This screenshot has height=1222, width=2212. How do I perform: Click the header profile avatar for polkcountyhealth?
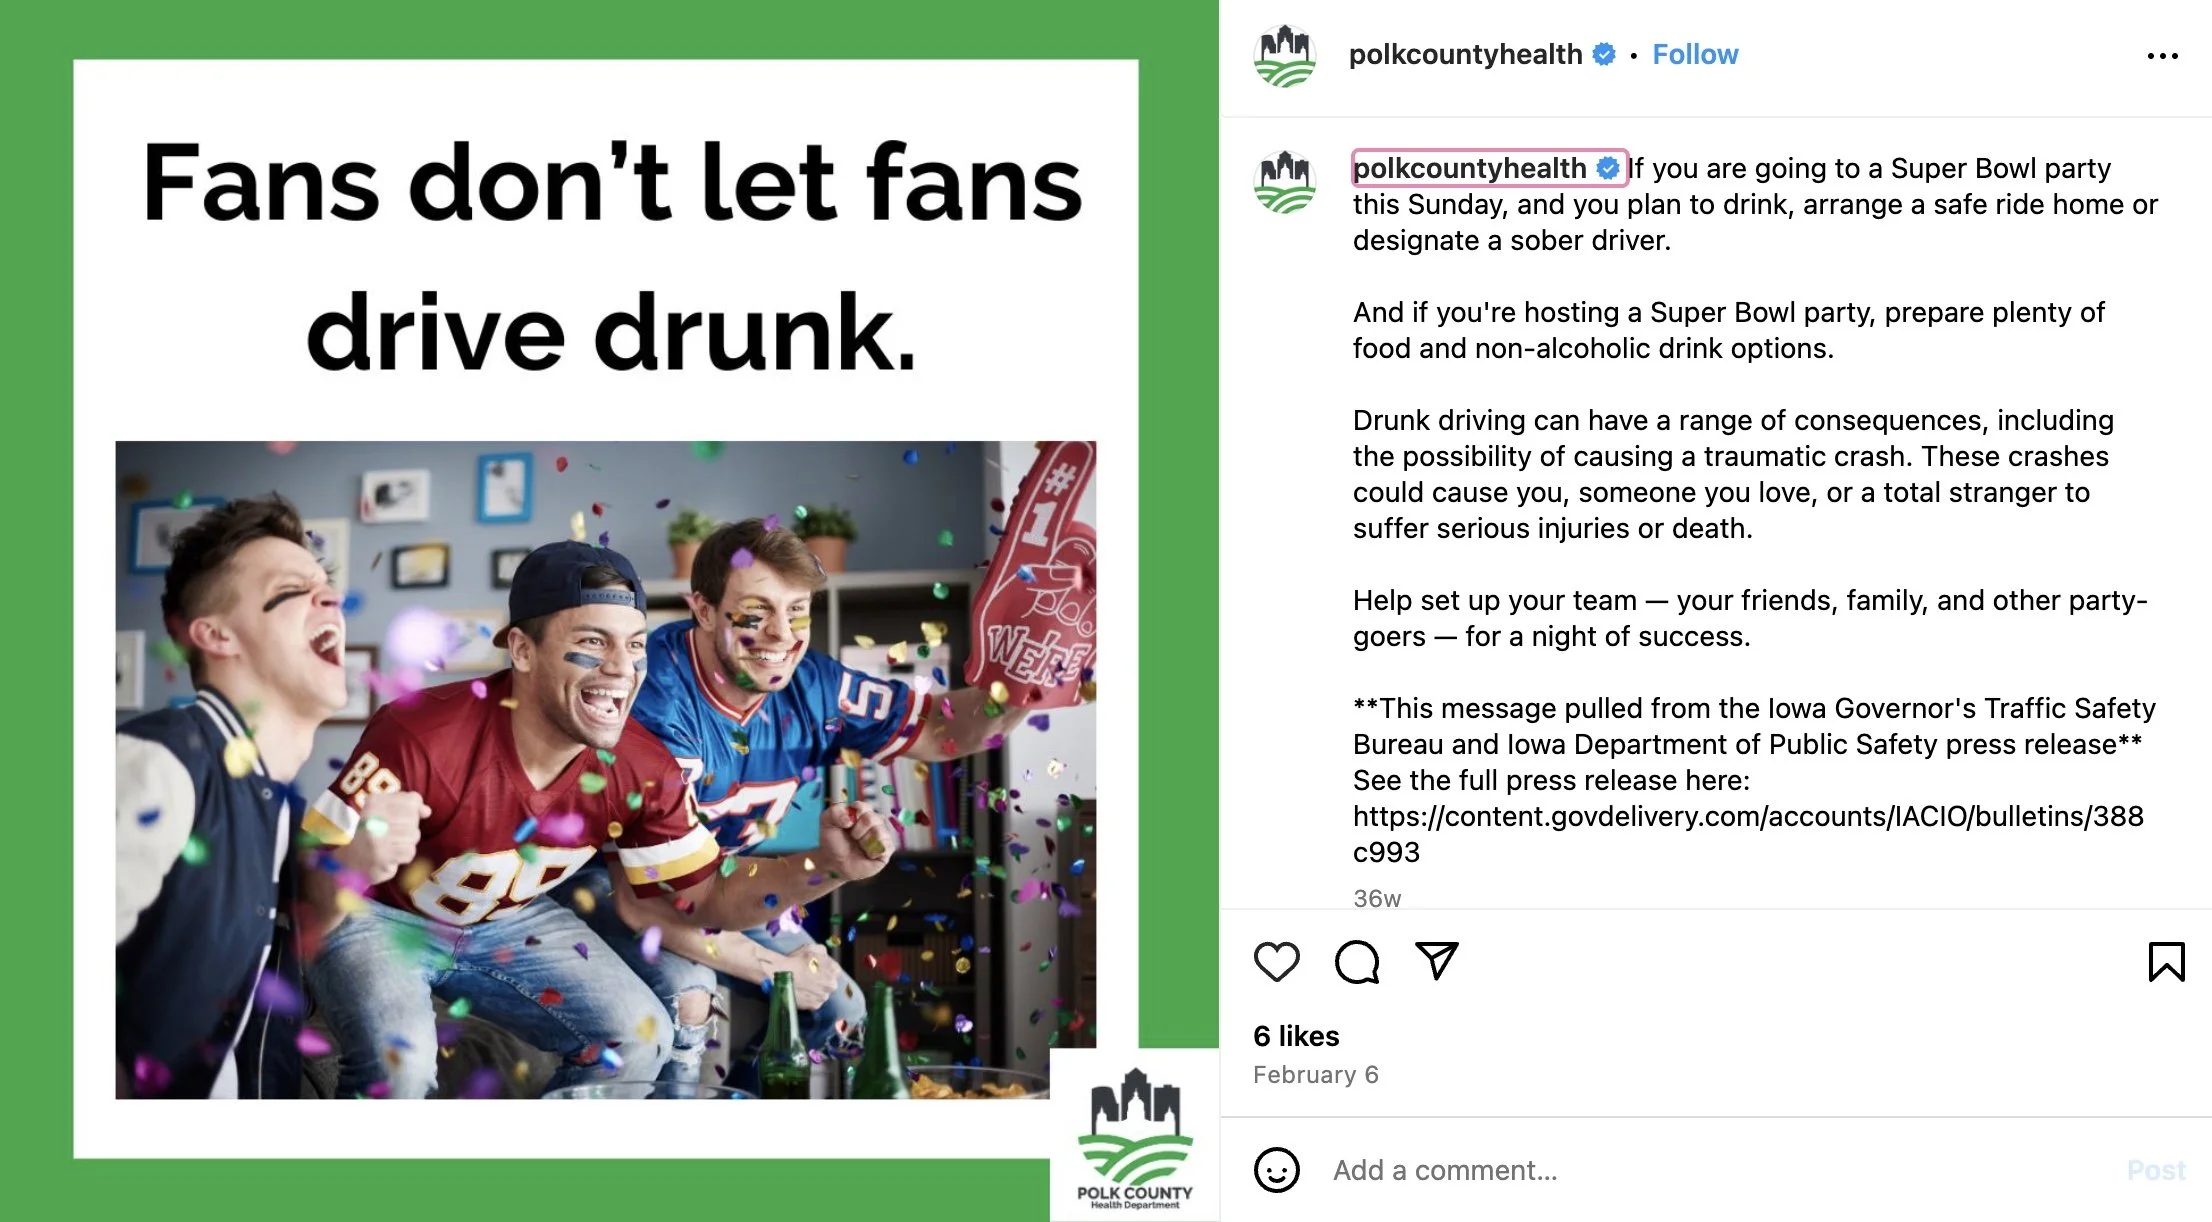click(x=1285, y=56)
